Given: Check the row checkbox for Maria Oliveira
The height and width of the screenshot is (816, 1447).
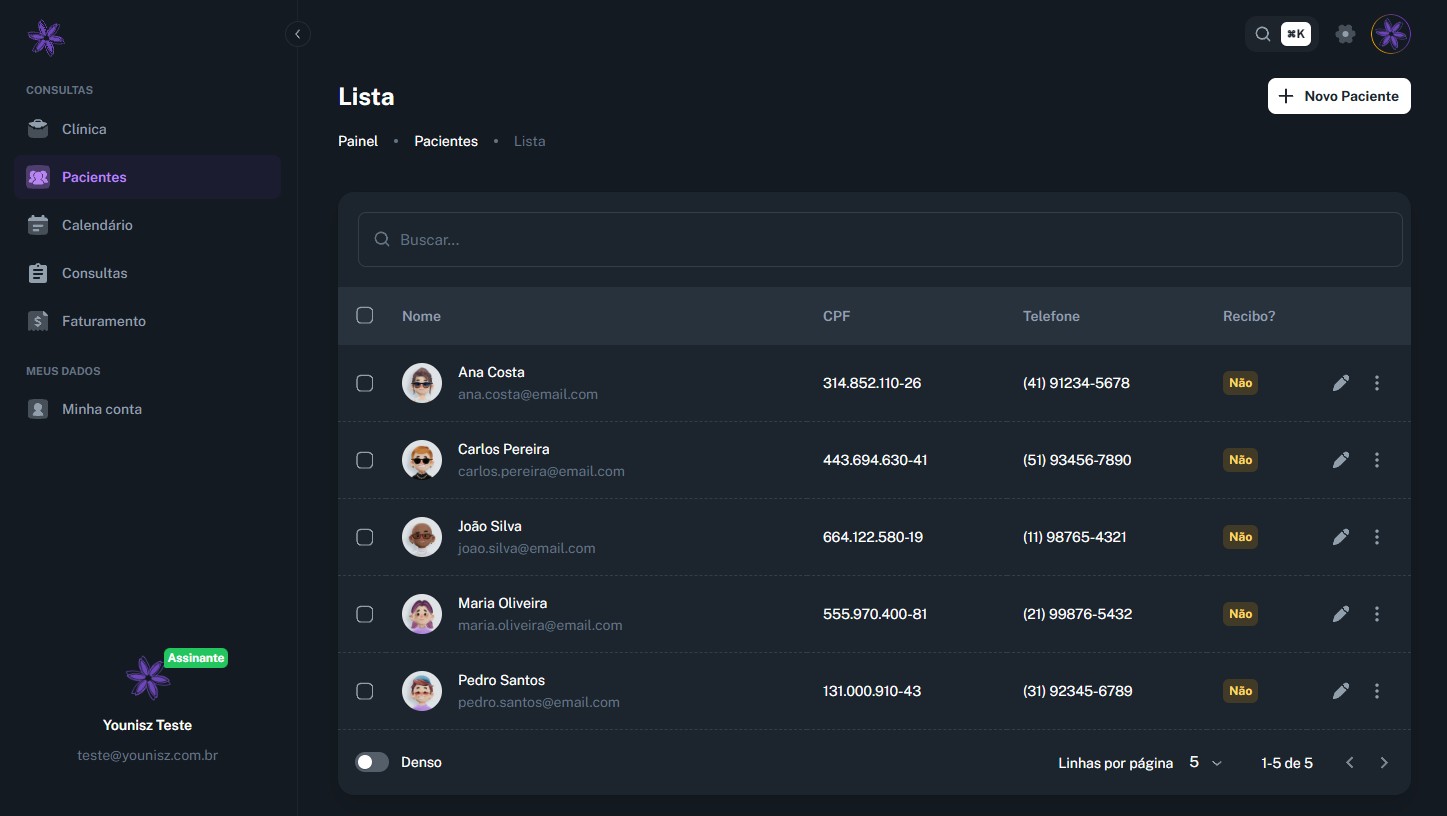Looking at the screenshot, I should point(364,614).
